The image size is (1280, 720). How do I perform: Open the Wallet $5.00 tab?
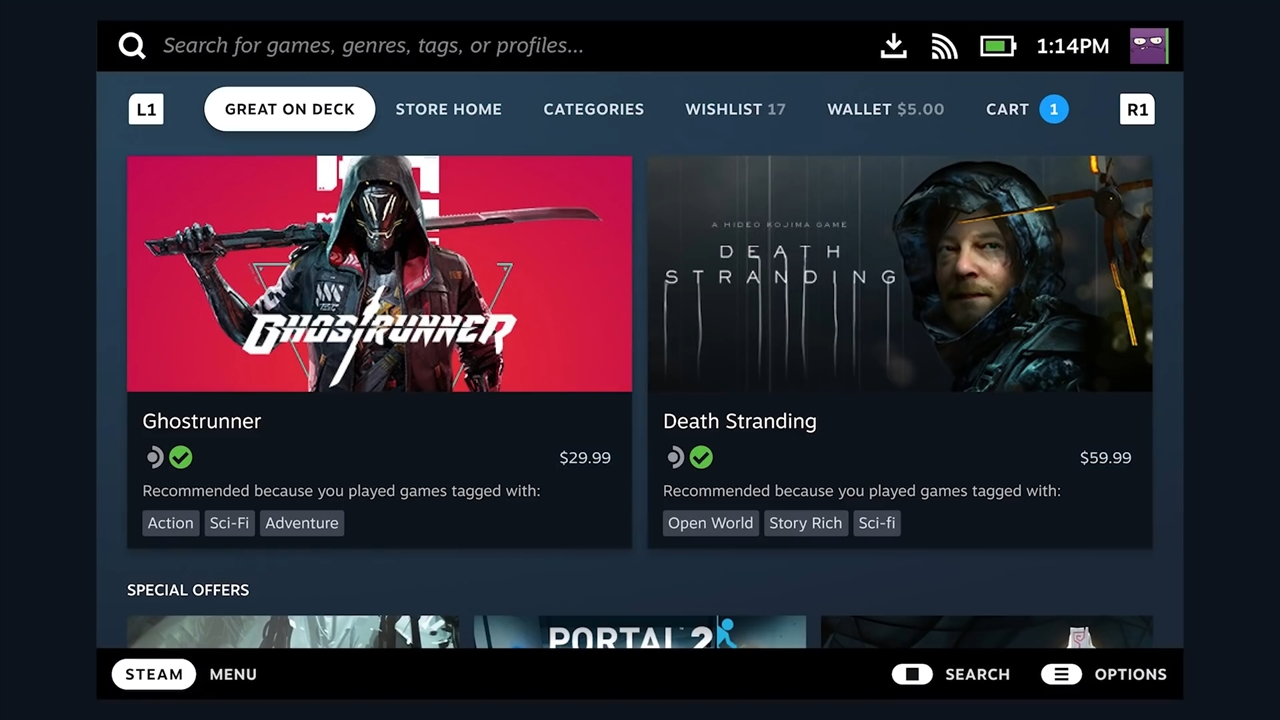point(885,109)
